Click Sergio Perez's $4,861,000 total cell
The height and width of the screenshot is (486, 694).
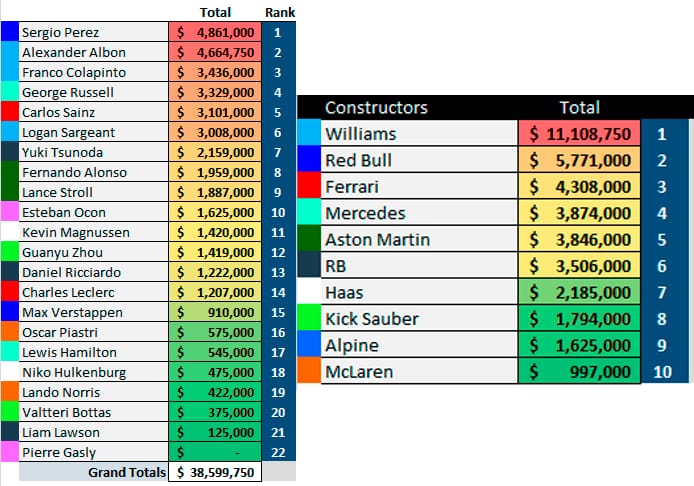[x=216, y=32]
